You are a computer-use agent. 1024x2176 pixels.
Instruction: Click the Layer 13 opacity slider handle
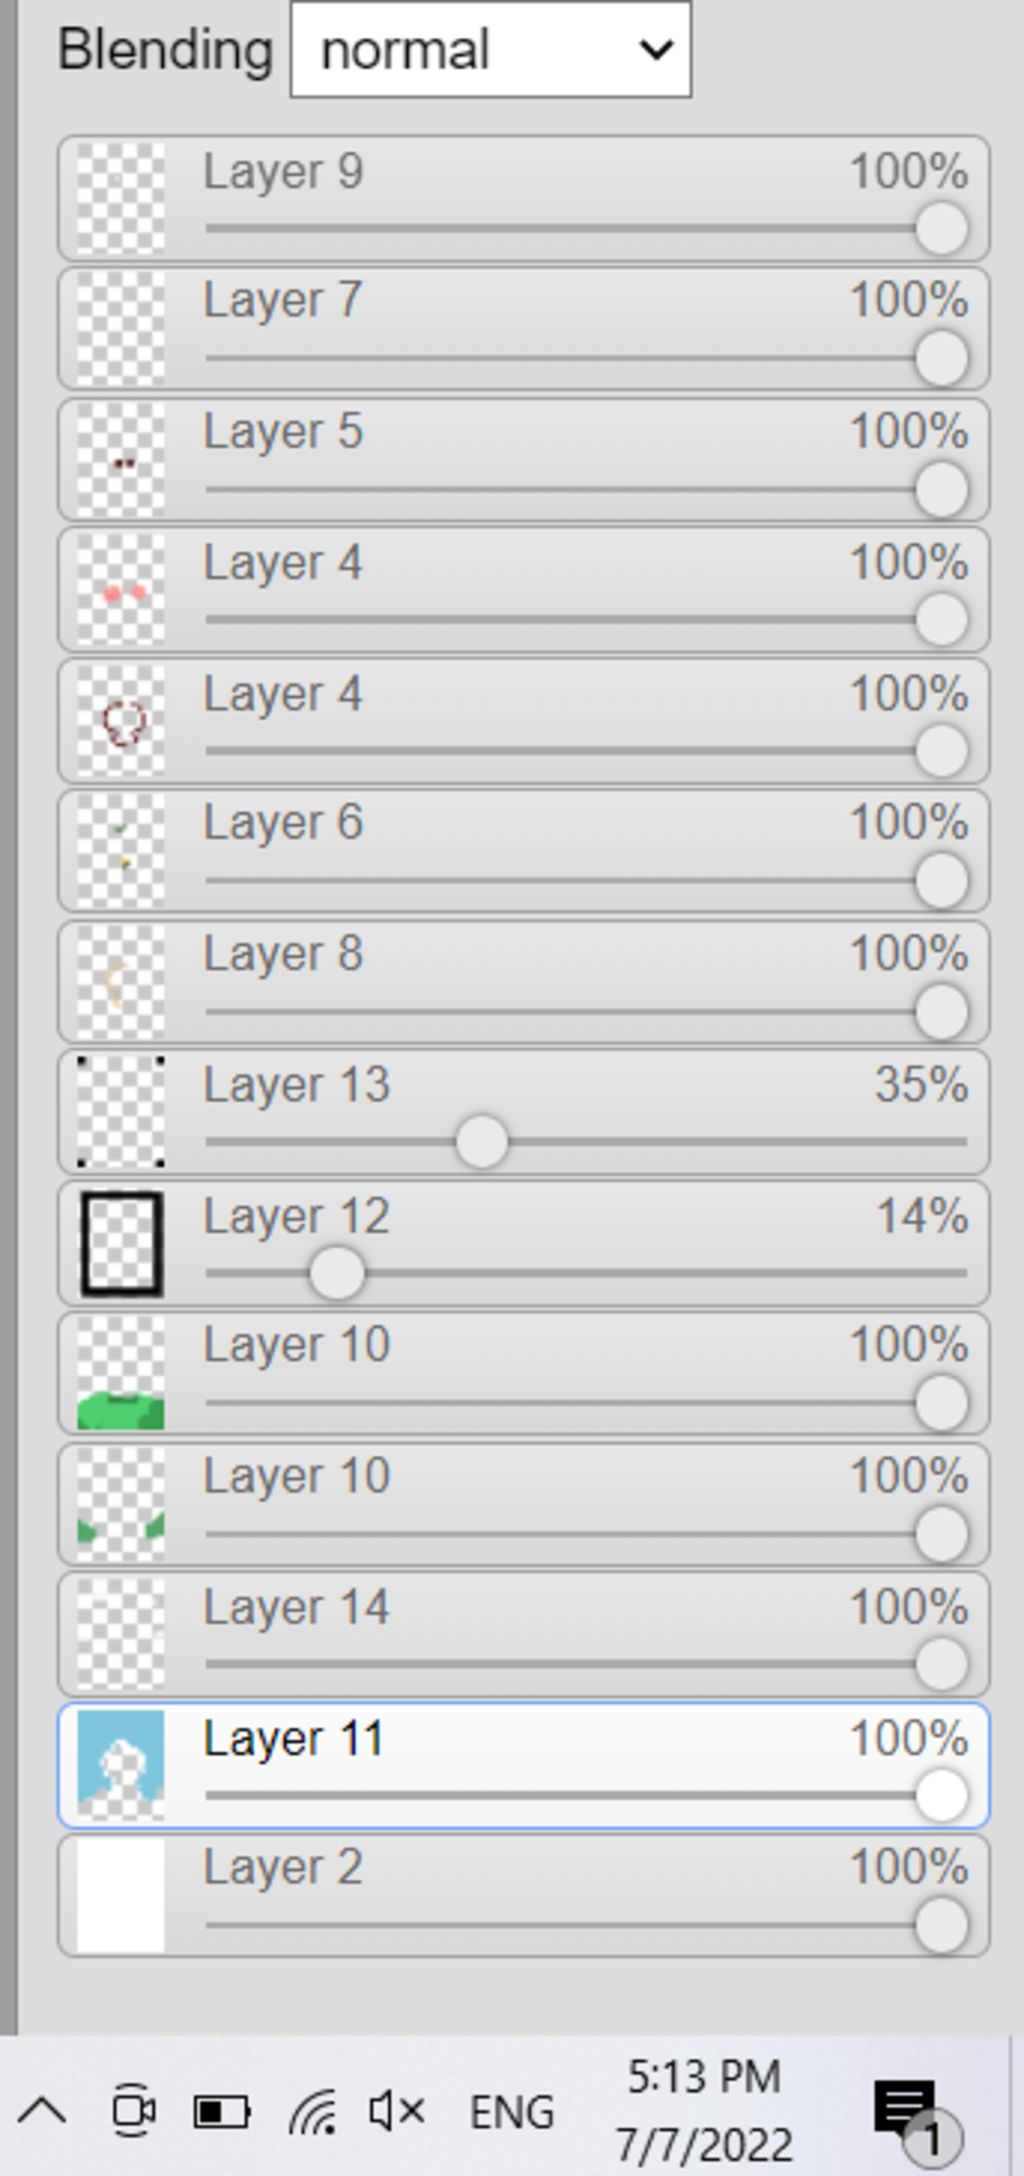[481, 1141]
